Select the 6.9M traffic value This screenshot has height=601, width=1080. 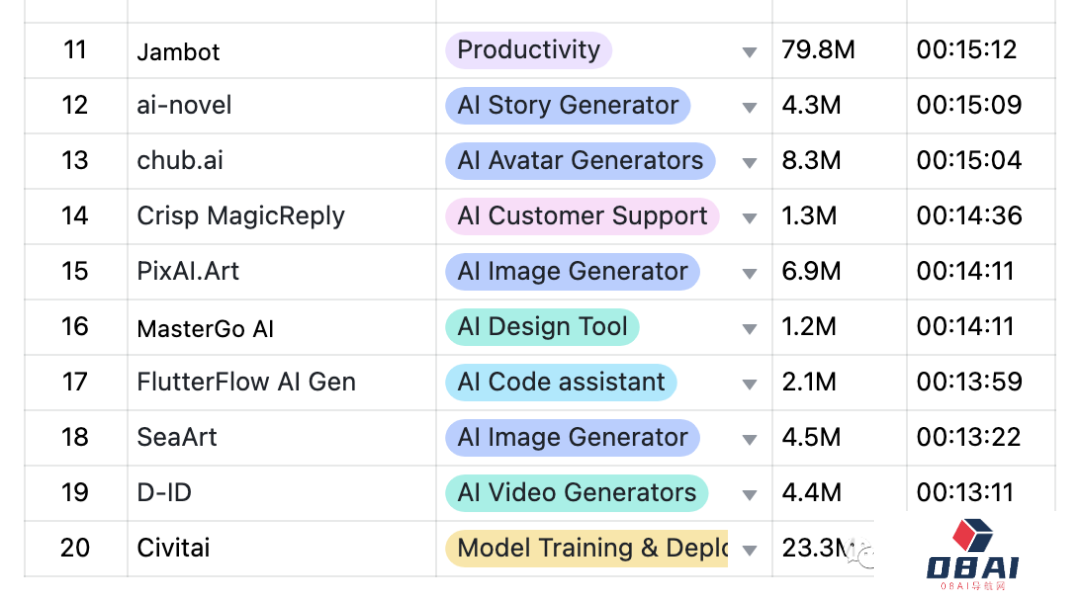[x=811, y=272]
